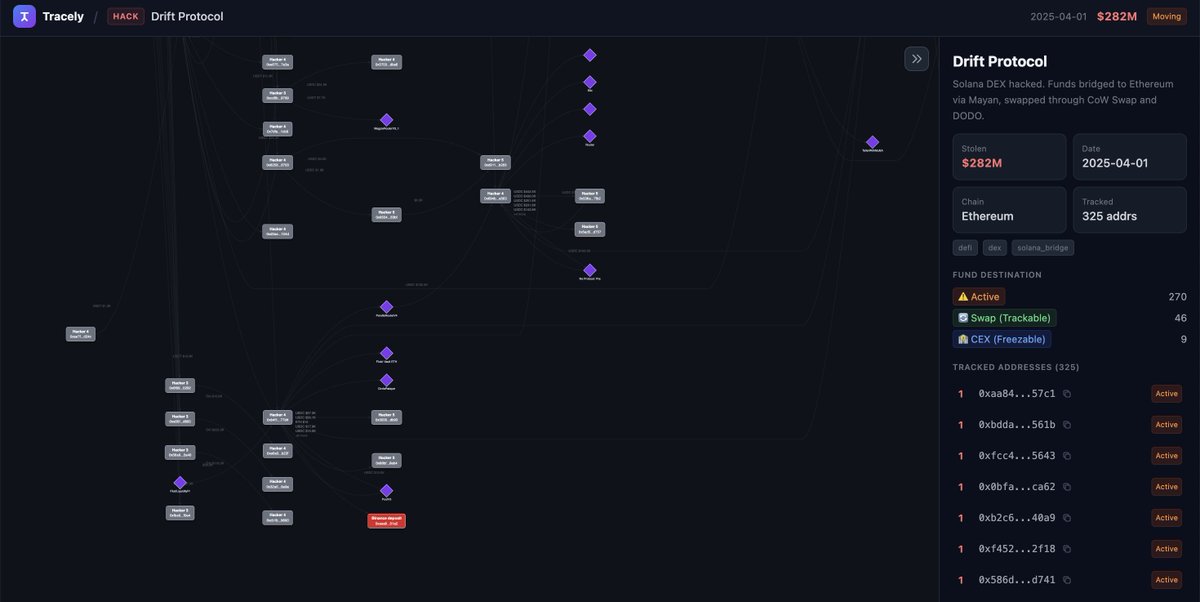1200x602 pixels.
Task: Select the CircleRelayer diamond node
Action: point(386,379)
